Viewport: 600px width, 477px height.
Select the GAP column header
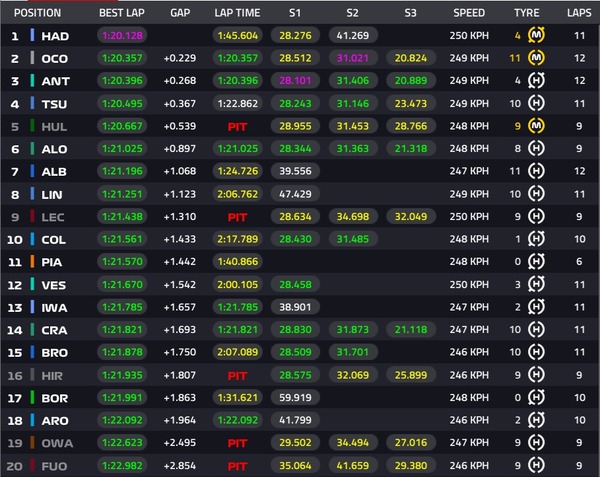tap(180, 13)
